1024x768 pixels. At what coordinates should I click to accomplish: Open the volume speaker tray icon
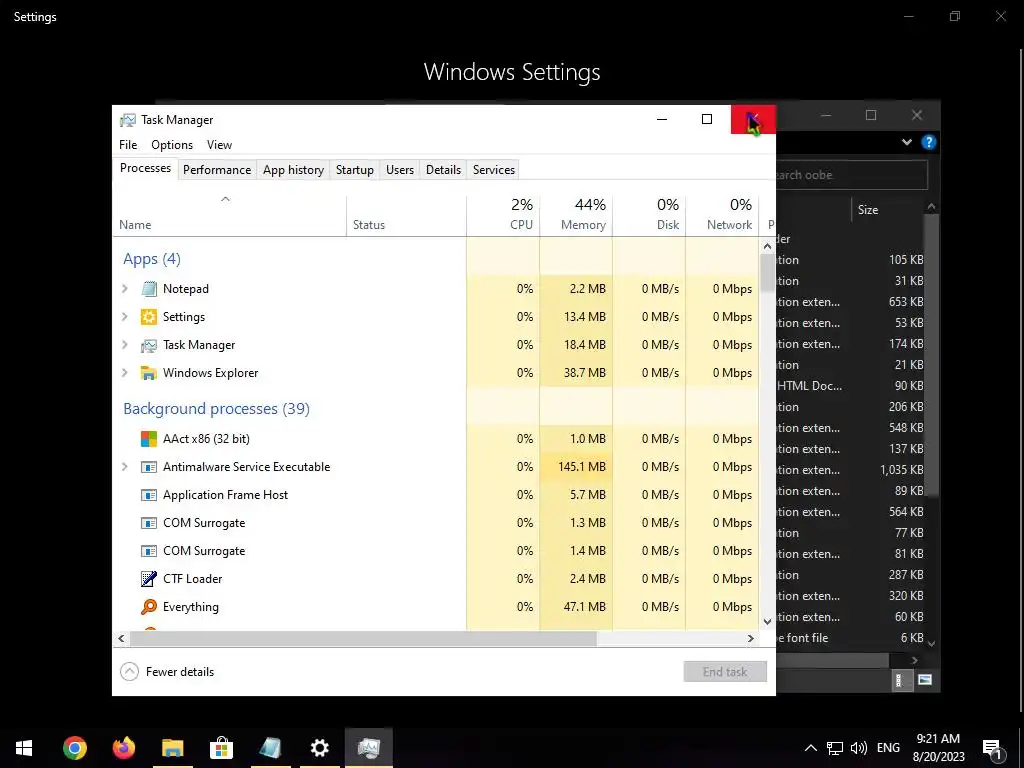859,748
